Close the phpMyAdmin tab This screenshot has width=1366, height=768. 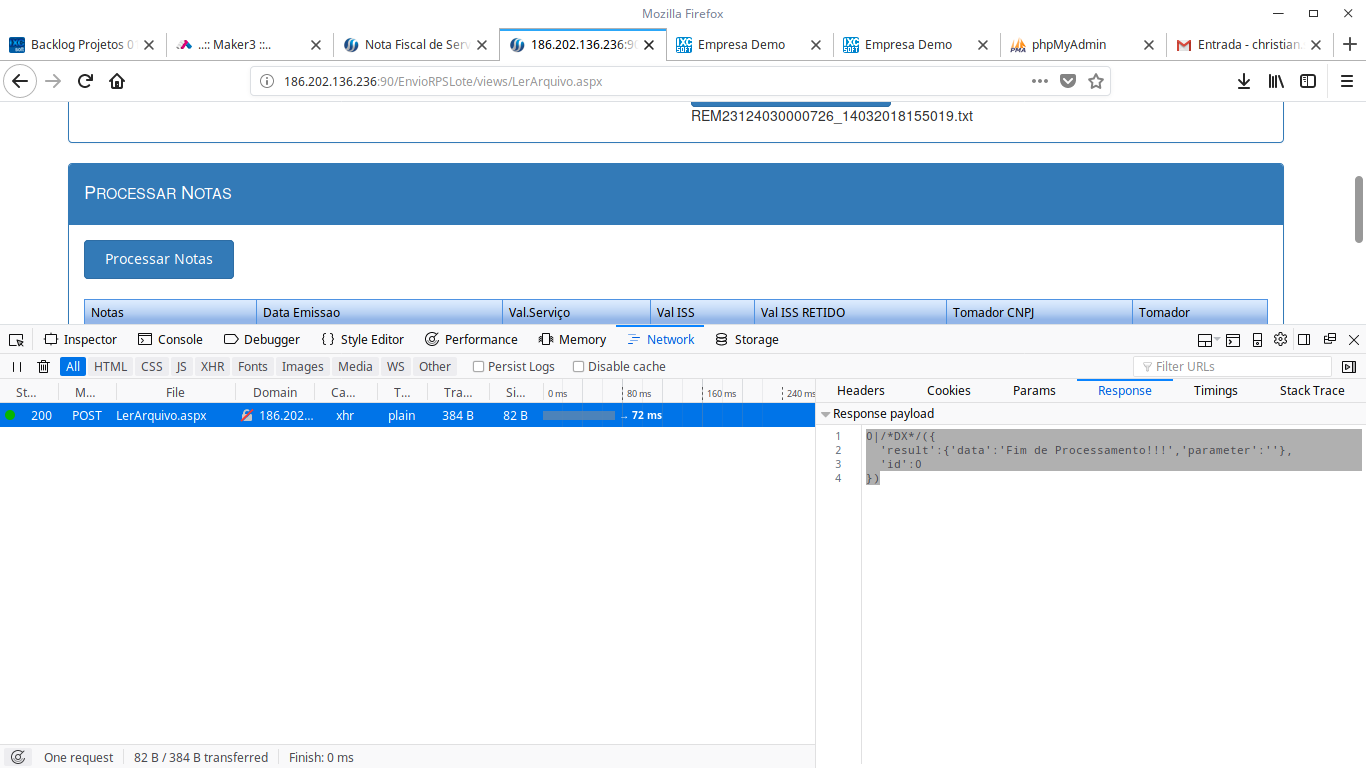(1148, 44)
